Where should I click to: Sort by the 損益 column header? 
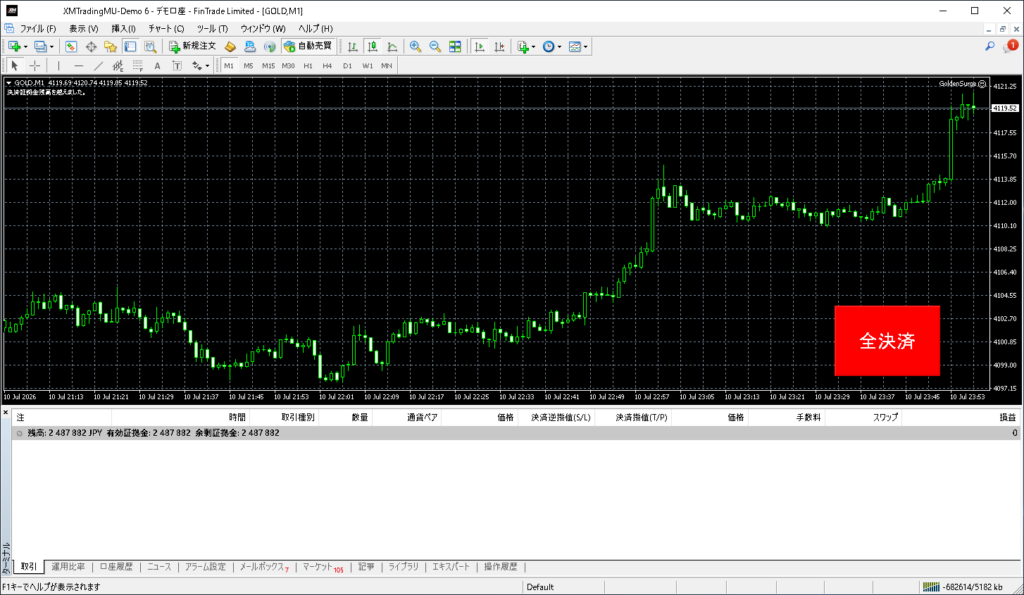[x=1008, y=417]
